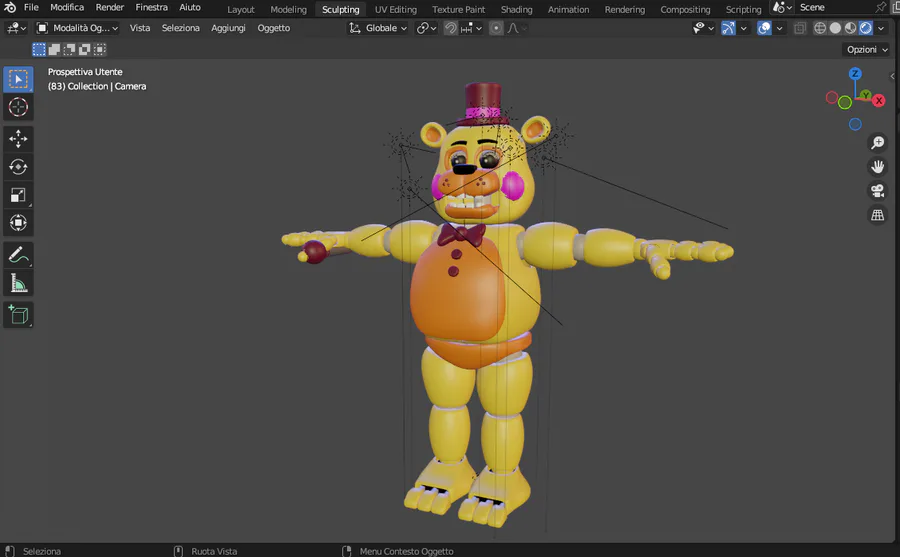Image resolution: width=900 pixels, height=557 pixels.
Task: Click the blue Z axis gizmo
Action: [855, 74]
